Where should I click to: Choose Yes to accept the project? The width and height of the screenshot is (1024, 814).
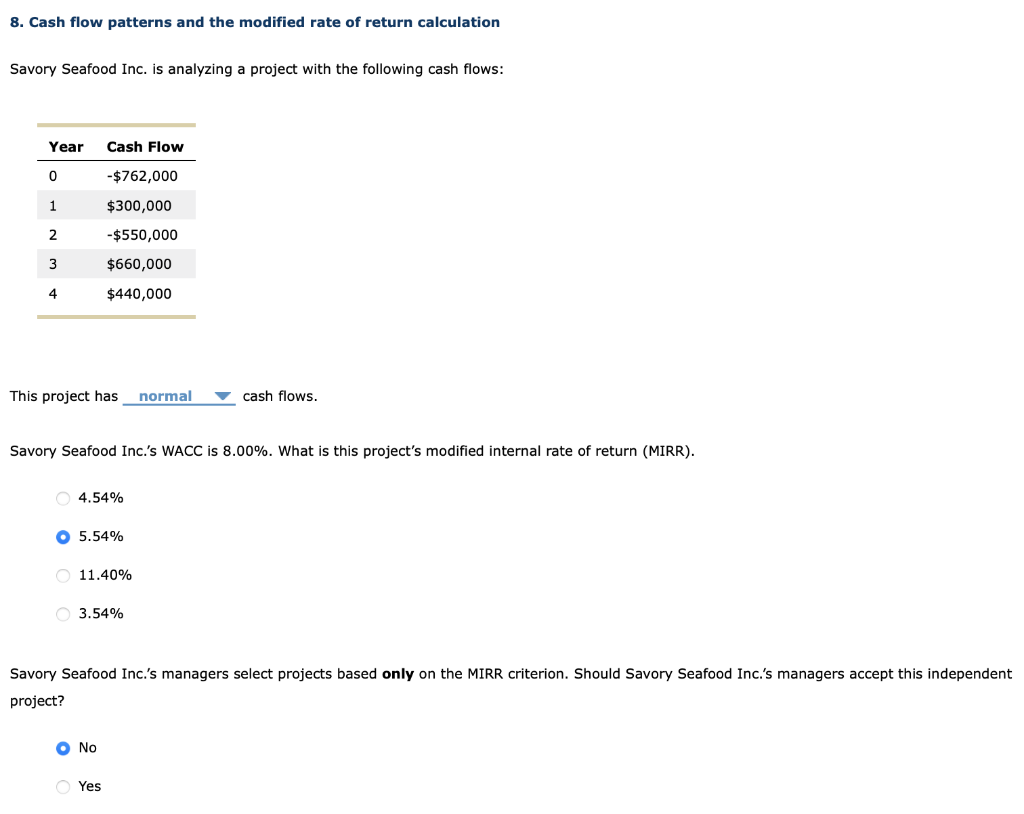tap(62, 787)
